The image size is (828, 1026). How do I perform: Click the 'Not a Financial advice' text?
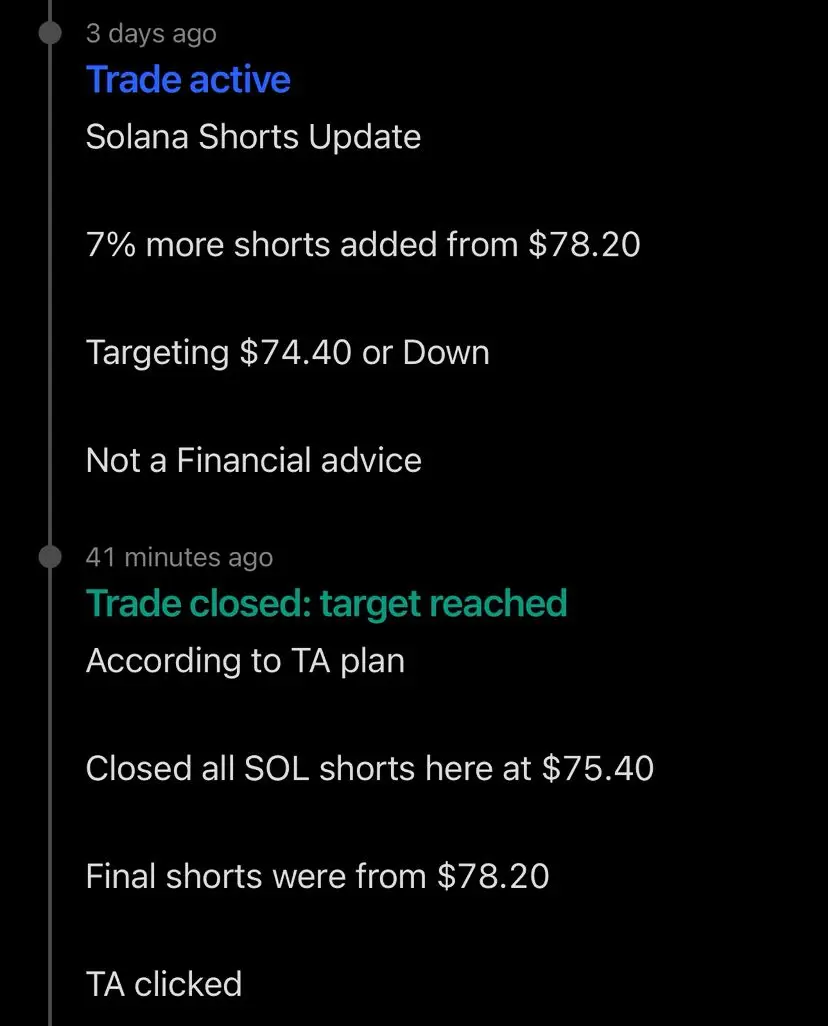tap(253, 460)
